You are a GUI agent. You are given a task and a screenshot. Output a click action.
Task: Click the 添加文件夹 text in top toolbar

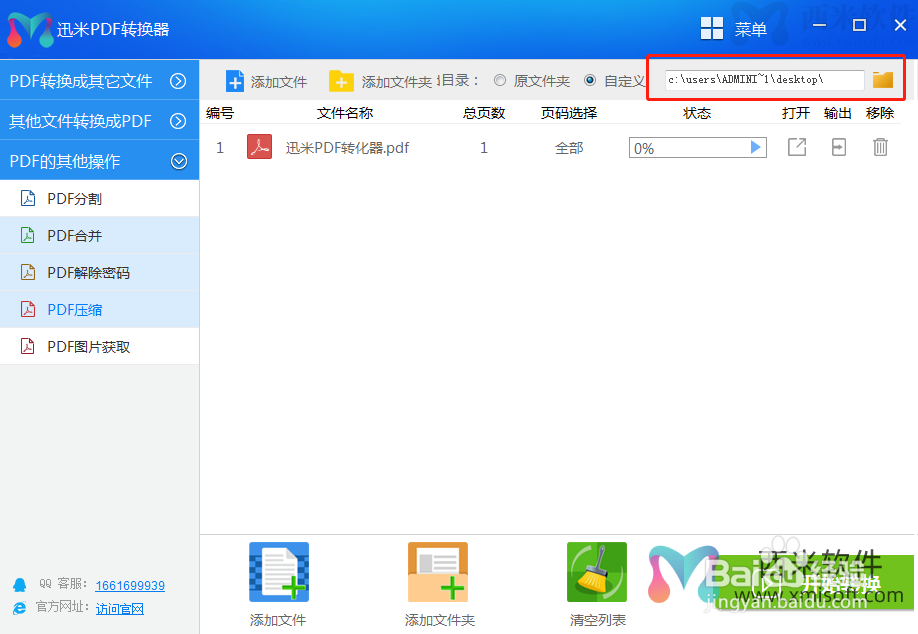(396, 82)
